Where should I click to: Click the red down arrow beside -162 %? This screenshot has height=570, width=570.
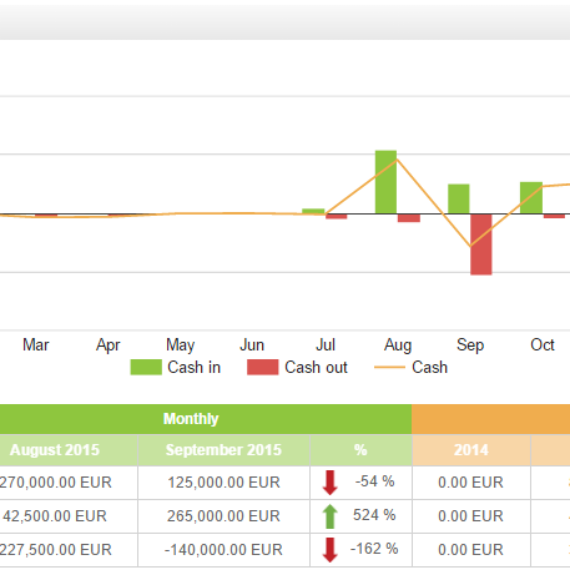coord(330,550)
